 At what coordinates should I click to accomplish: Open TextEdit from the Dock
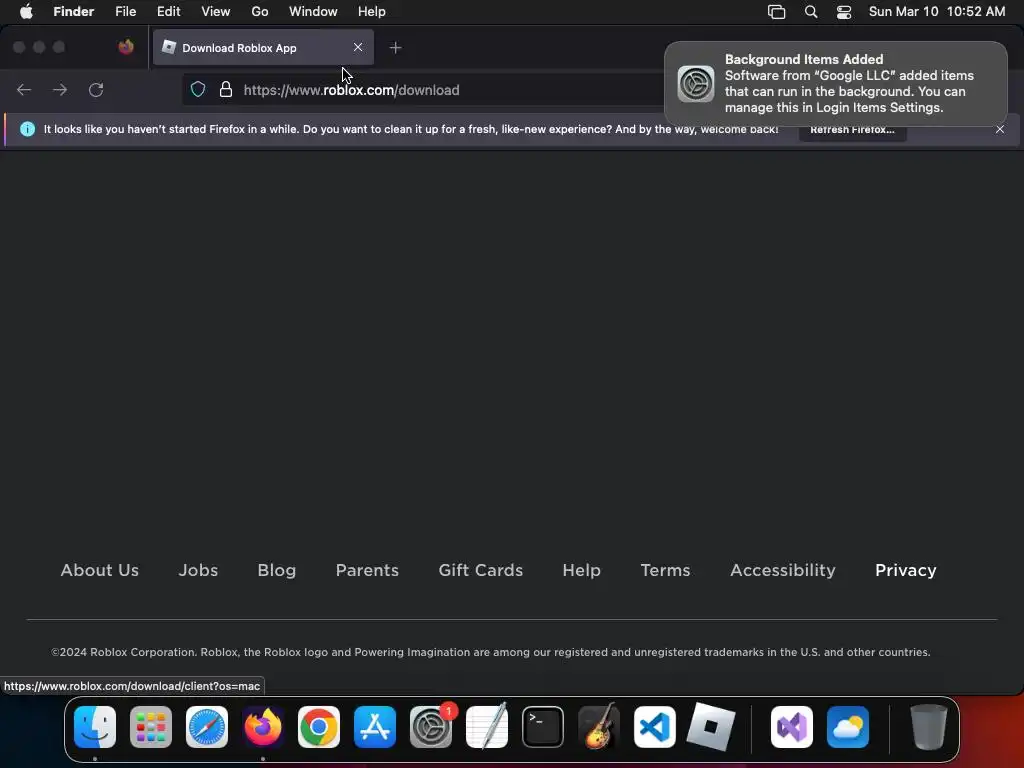(487, 727)
